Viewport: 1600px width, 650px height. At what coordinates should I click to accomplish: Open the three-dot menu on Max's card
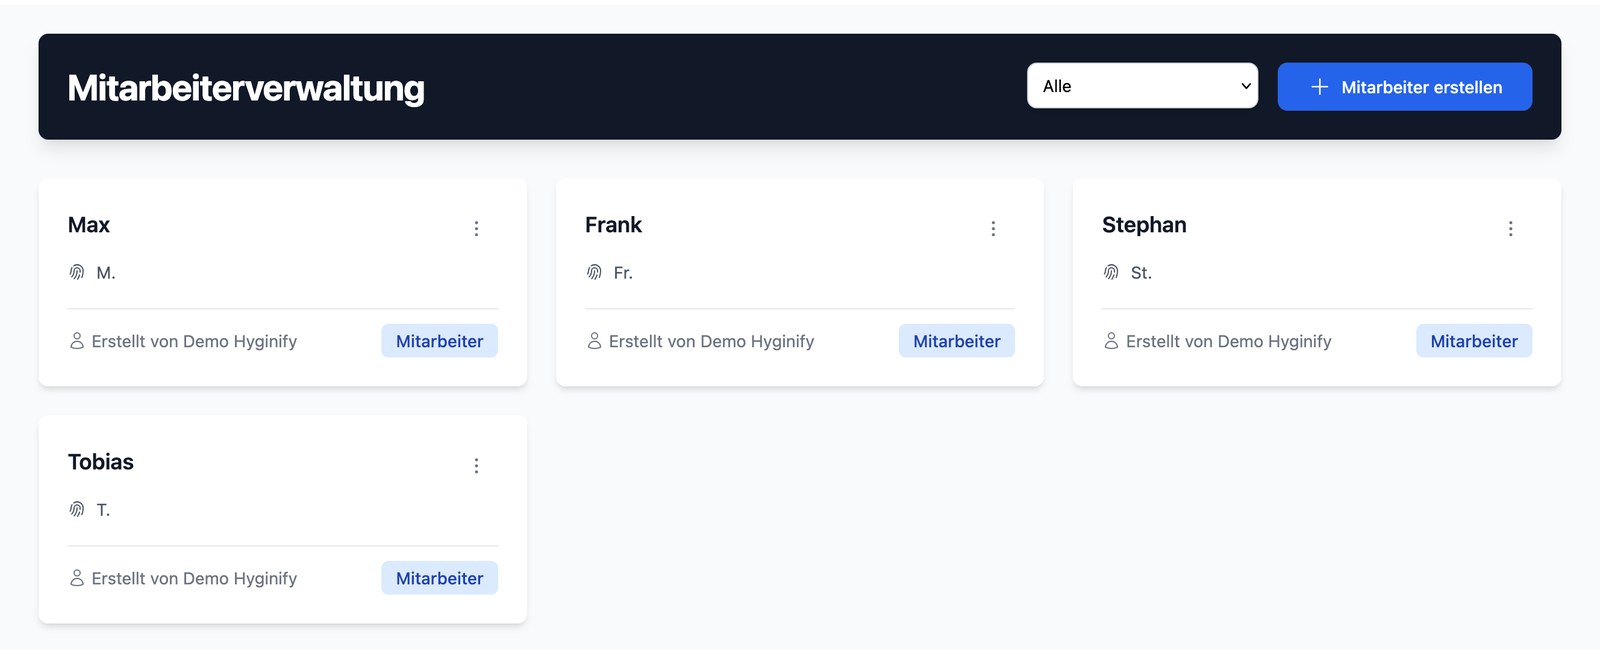click(476, 229)
